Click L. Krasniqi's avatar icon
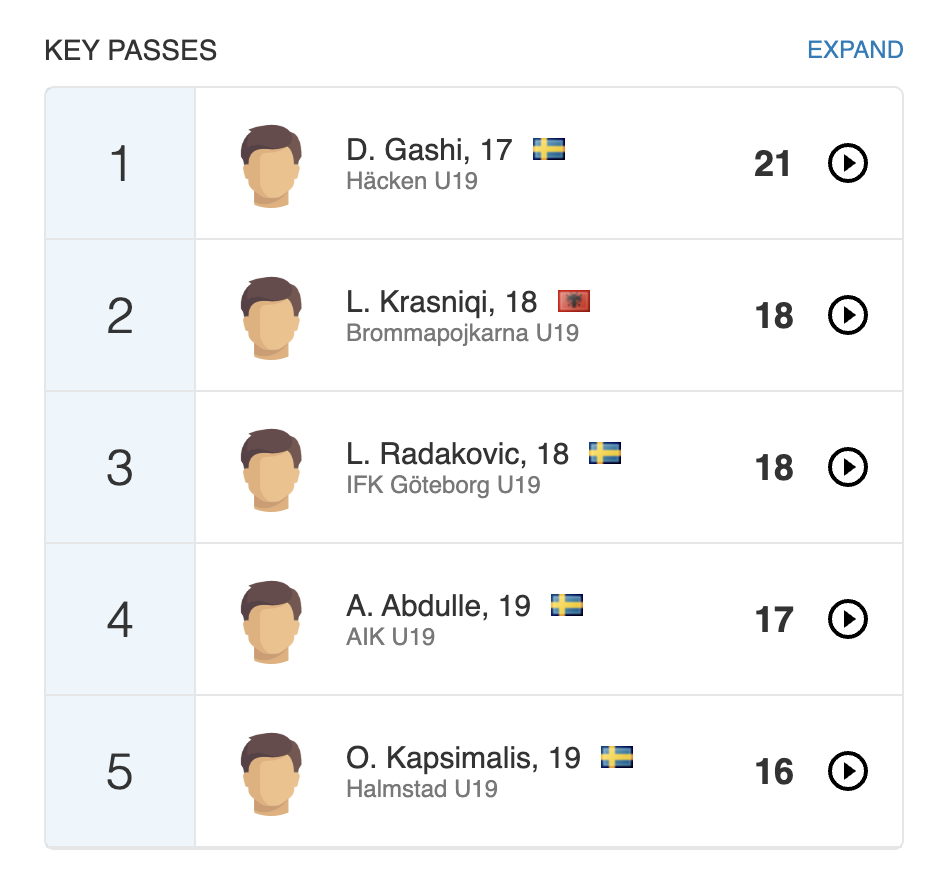The width and height of the screenshot is (950, 877). (271, 317)
